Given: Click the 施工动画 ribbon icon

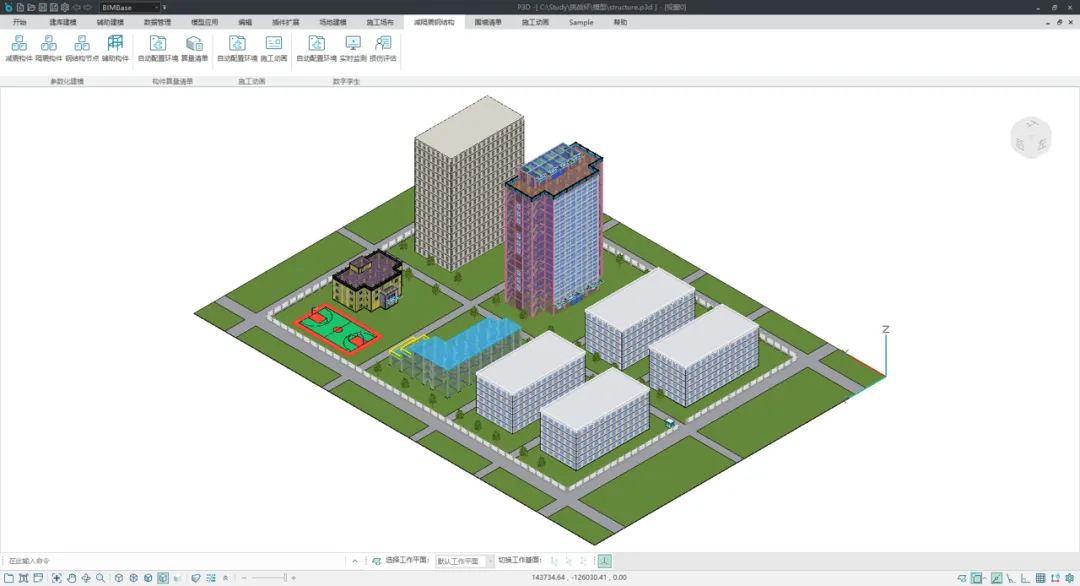Looking at the screenshot, I should click(274, 44).
